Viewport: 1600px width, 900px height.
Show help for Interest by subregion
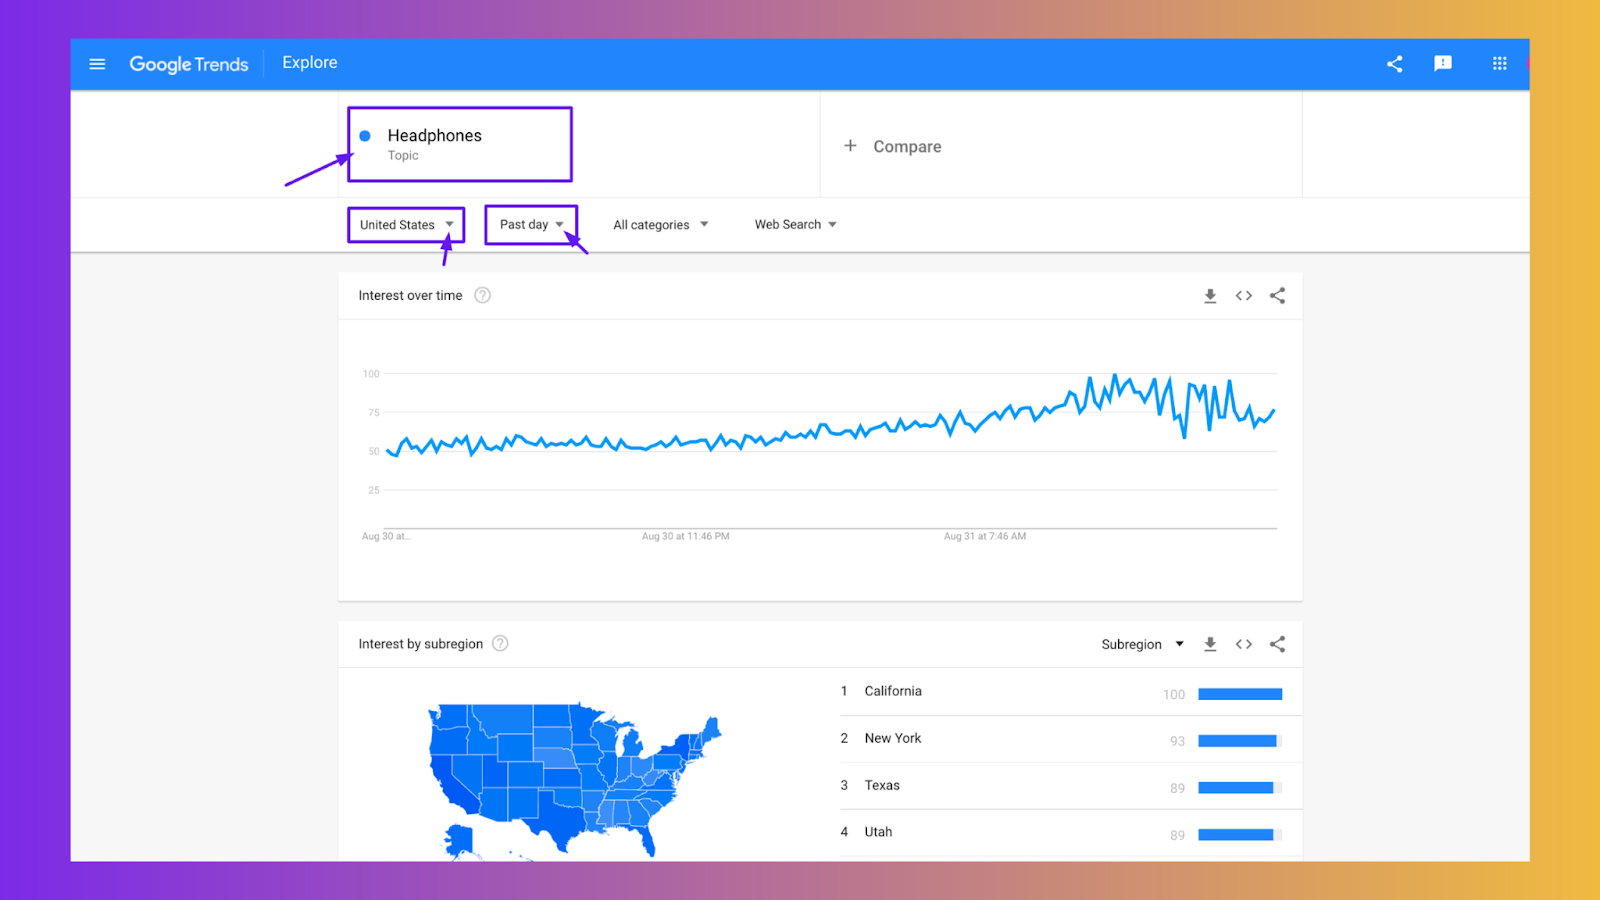point(500,644)
